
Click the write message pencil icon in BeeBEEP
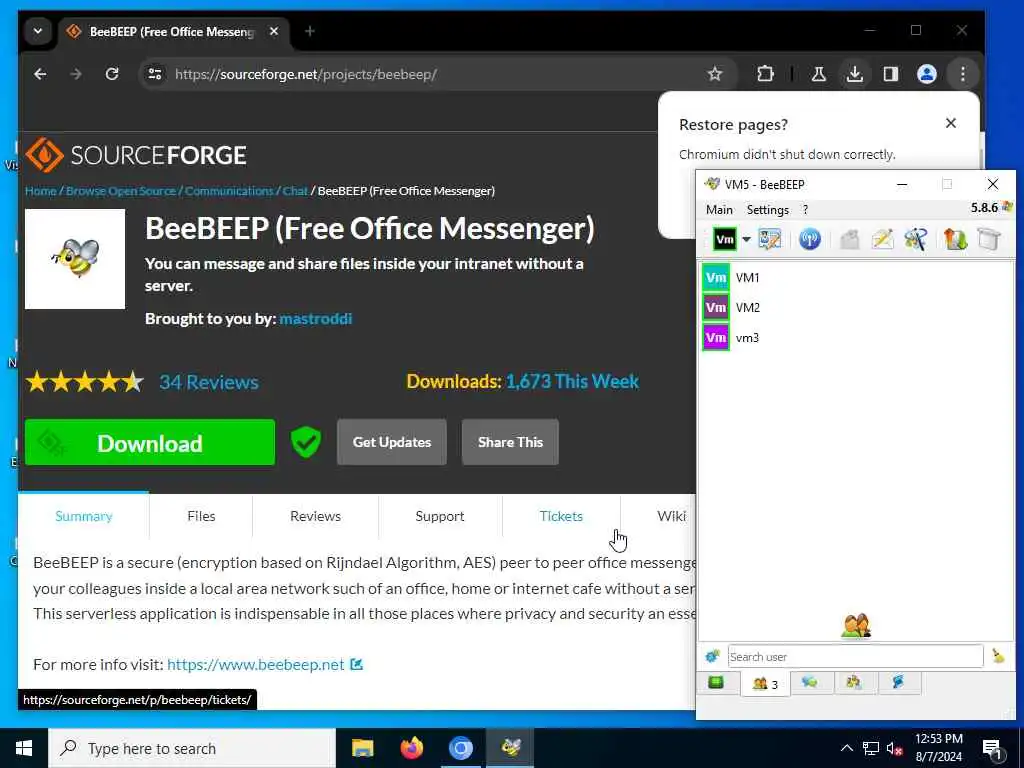pos(882,239)
